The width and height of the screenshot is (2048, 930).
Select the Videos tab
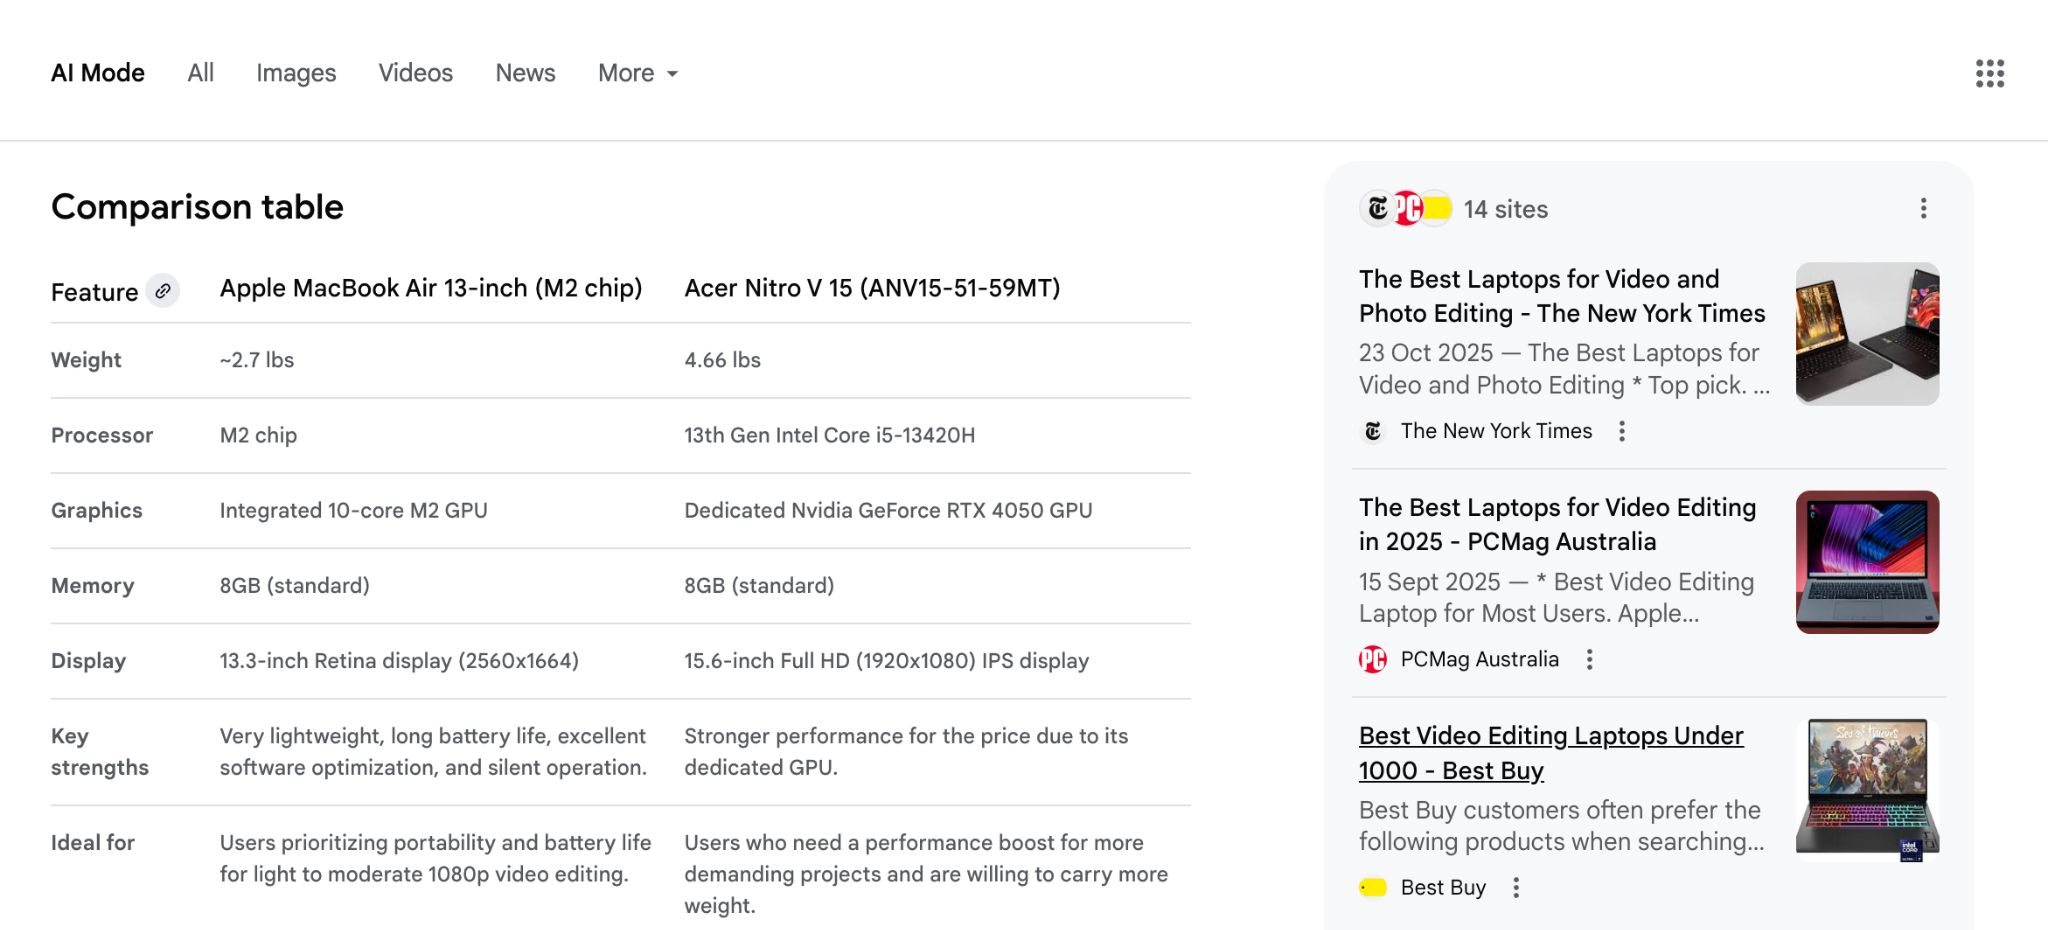(x=415, y=73)
